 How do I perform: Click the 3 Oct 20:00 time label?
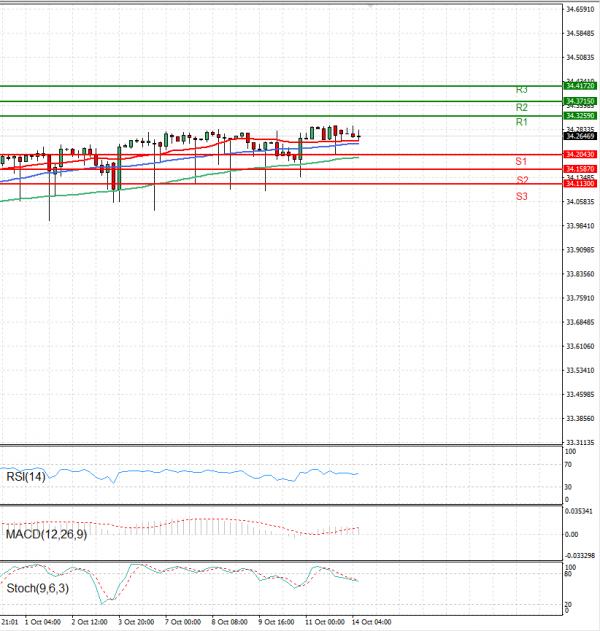[x=136, y=622]
